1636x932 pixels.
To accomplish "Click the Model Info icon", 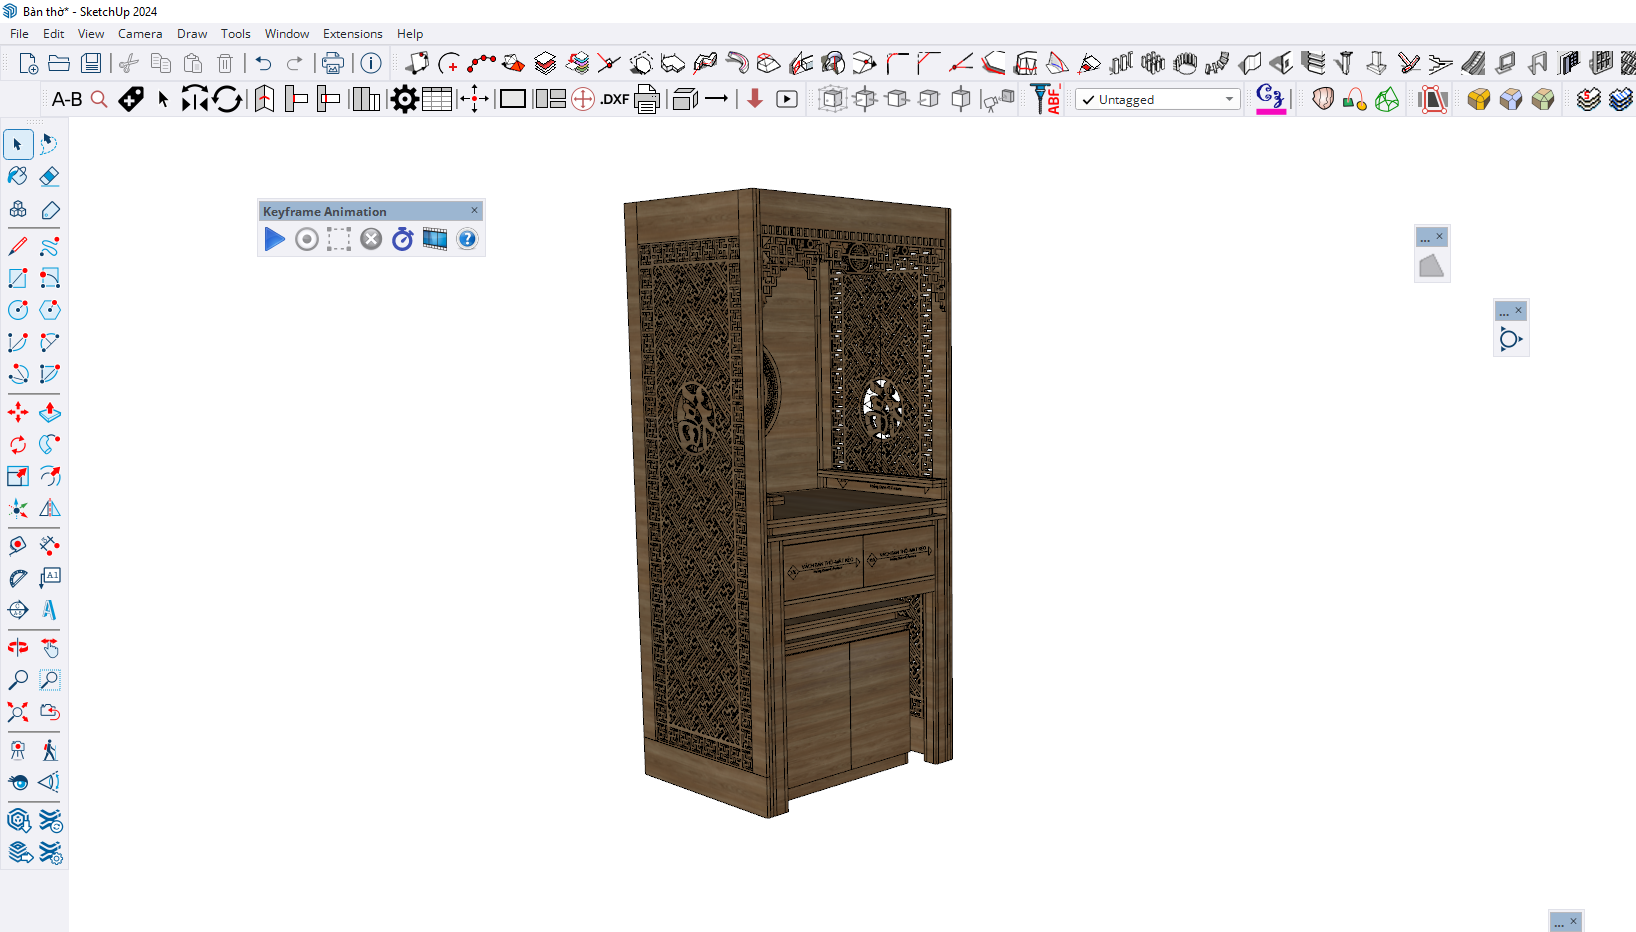I will (x=371, y=63).
